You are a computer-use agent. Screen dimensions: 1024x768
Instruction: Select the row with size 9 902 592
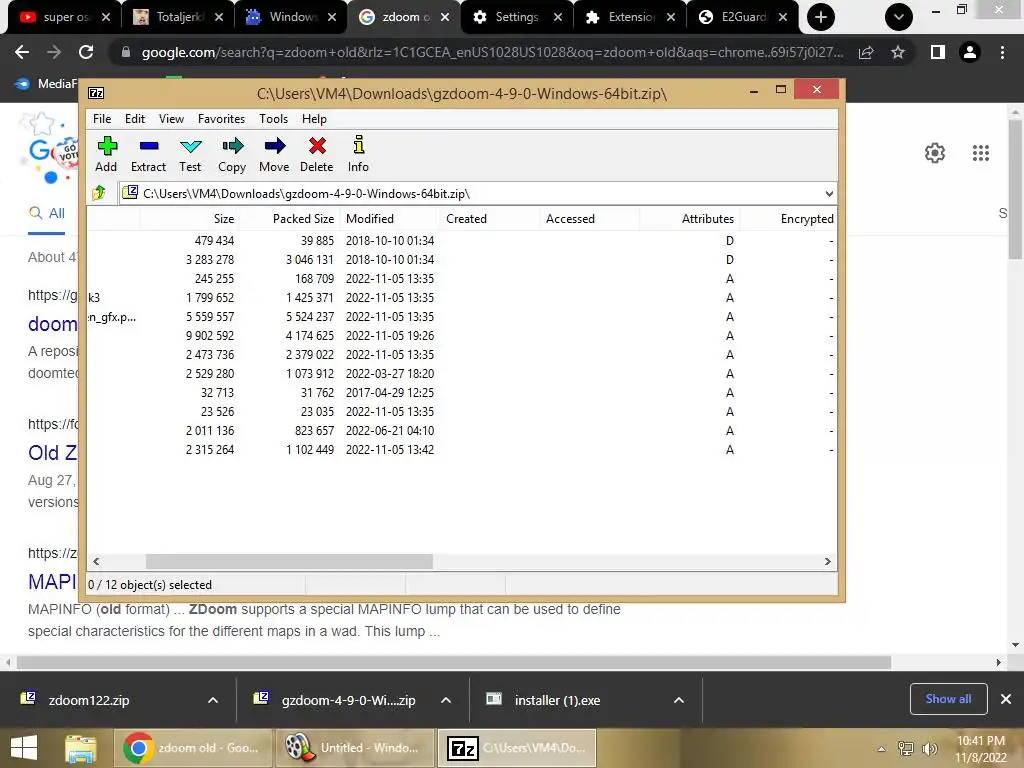coord(462,336)
